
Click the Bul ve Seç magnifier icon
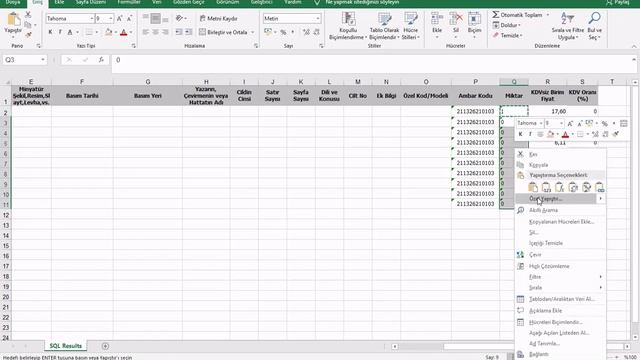coord(594,18)
